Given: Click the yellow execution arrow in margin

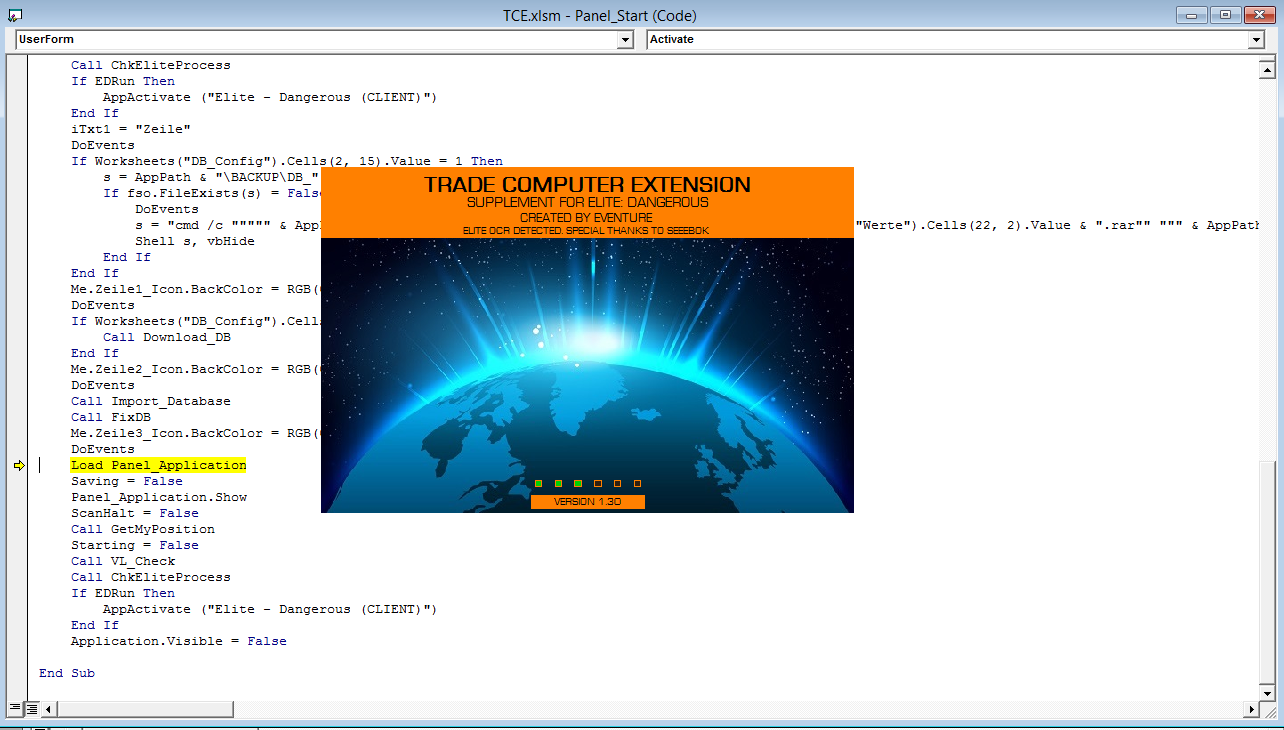Looking at the screenshot, I should [x=19, y=465].
